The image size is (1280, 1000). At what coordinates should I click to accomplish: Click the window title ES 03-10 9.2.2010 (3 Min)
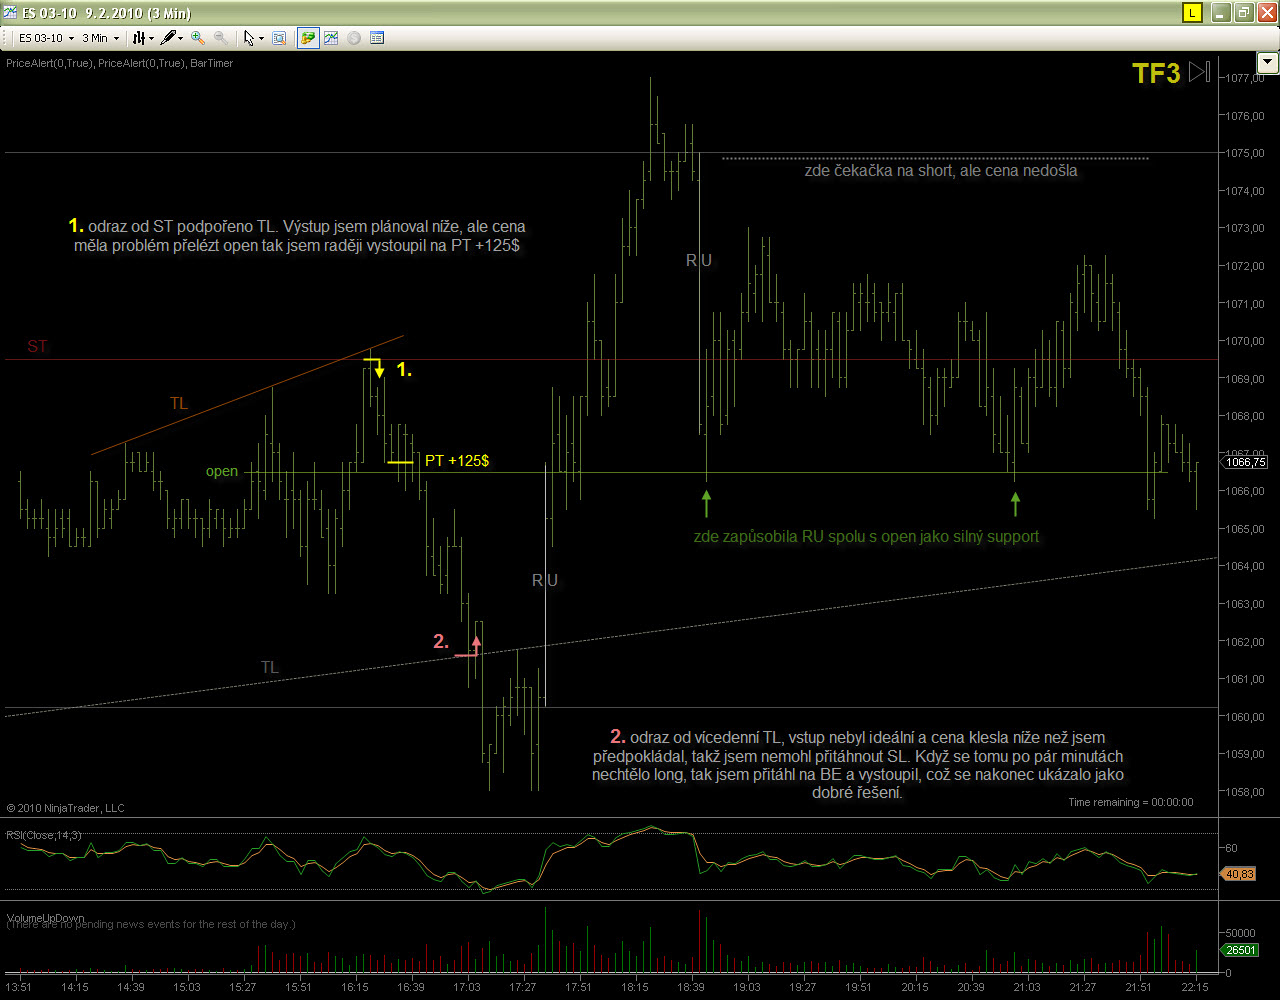click(109, 14)
